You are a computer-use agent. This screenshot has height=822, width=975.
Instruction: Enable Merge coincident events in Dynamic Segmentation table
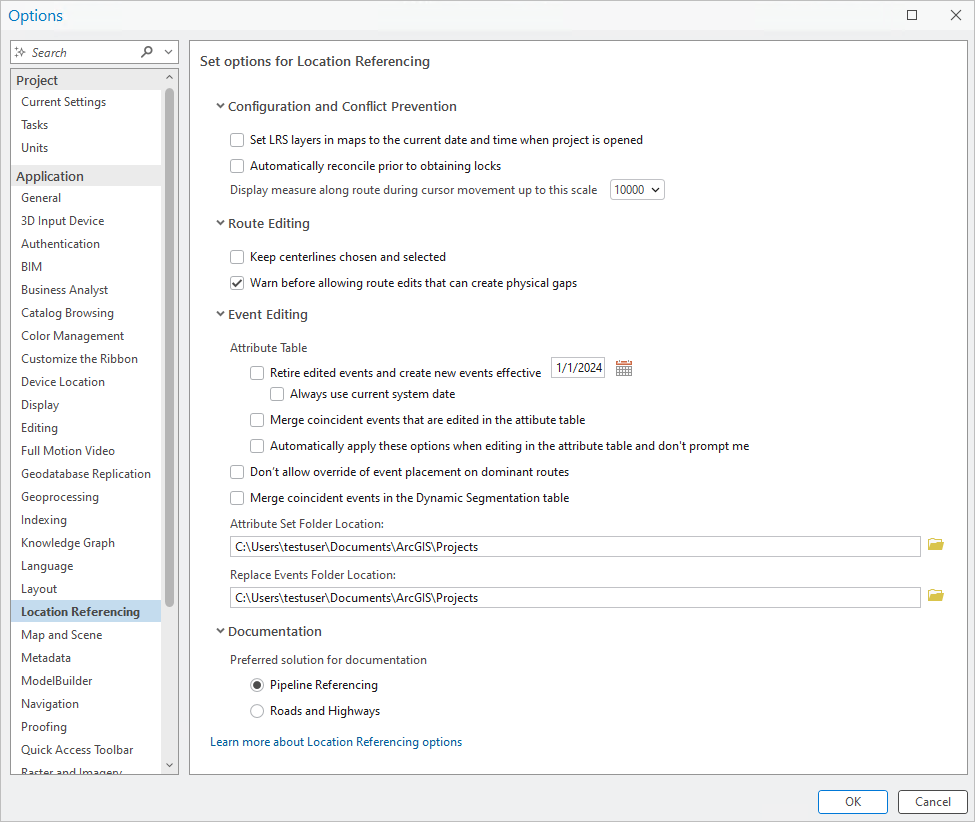[x=237, y=498]
